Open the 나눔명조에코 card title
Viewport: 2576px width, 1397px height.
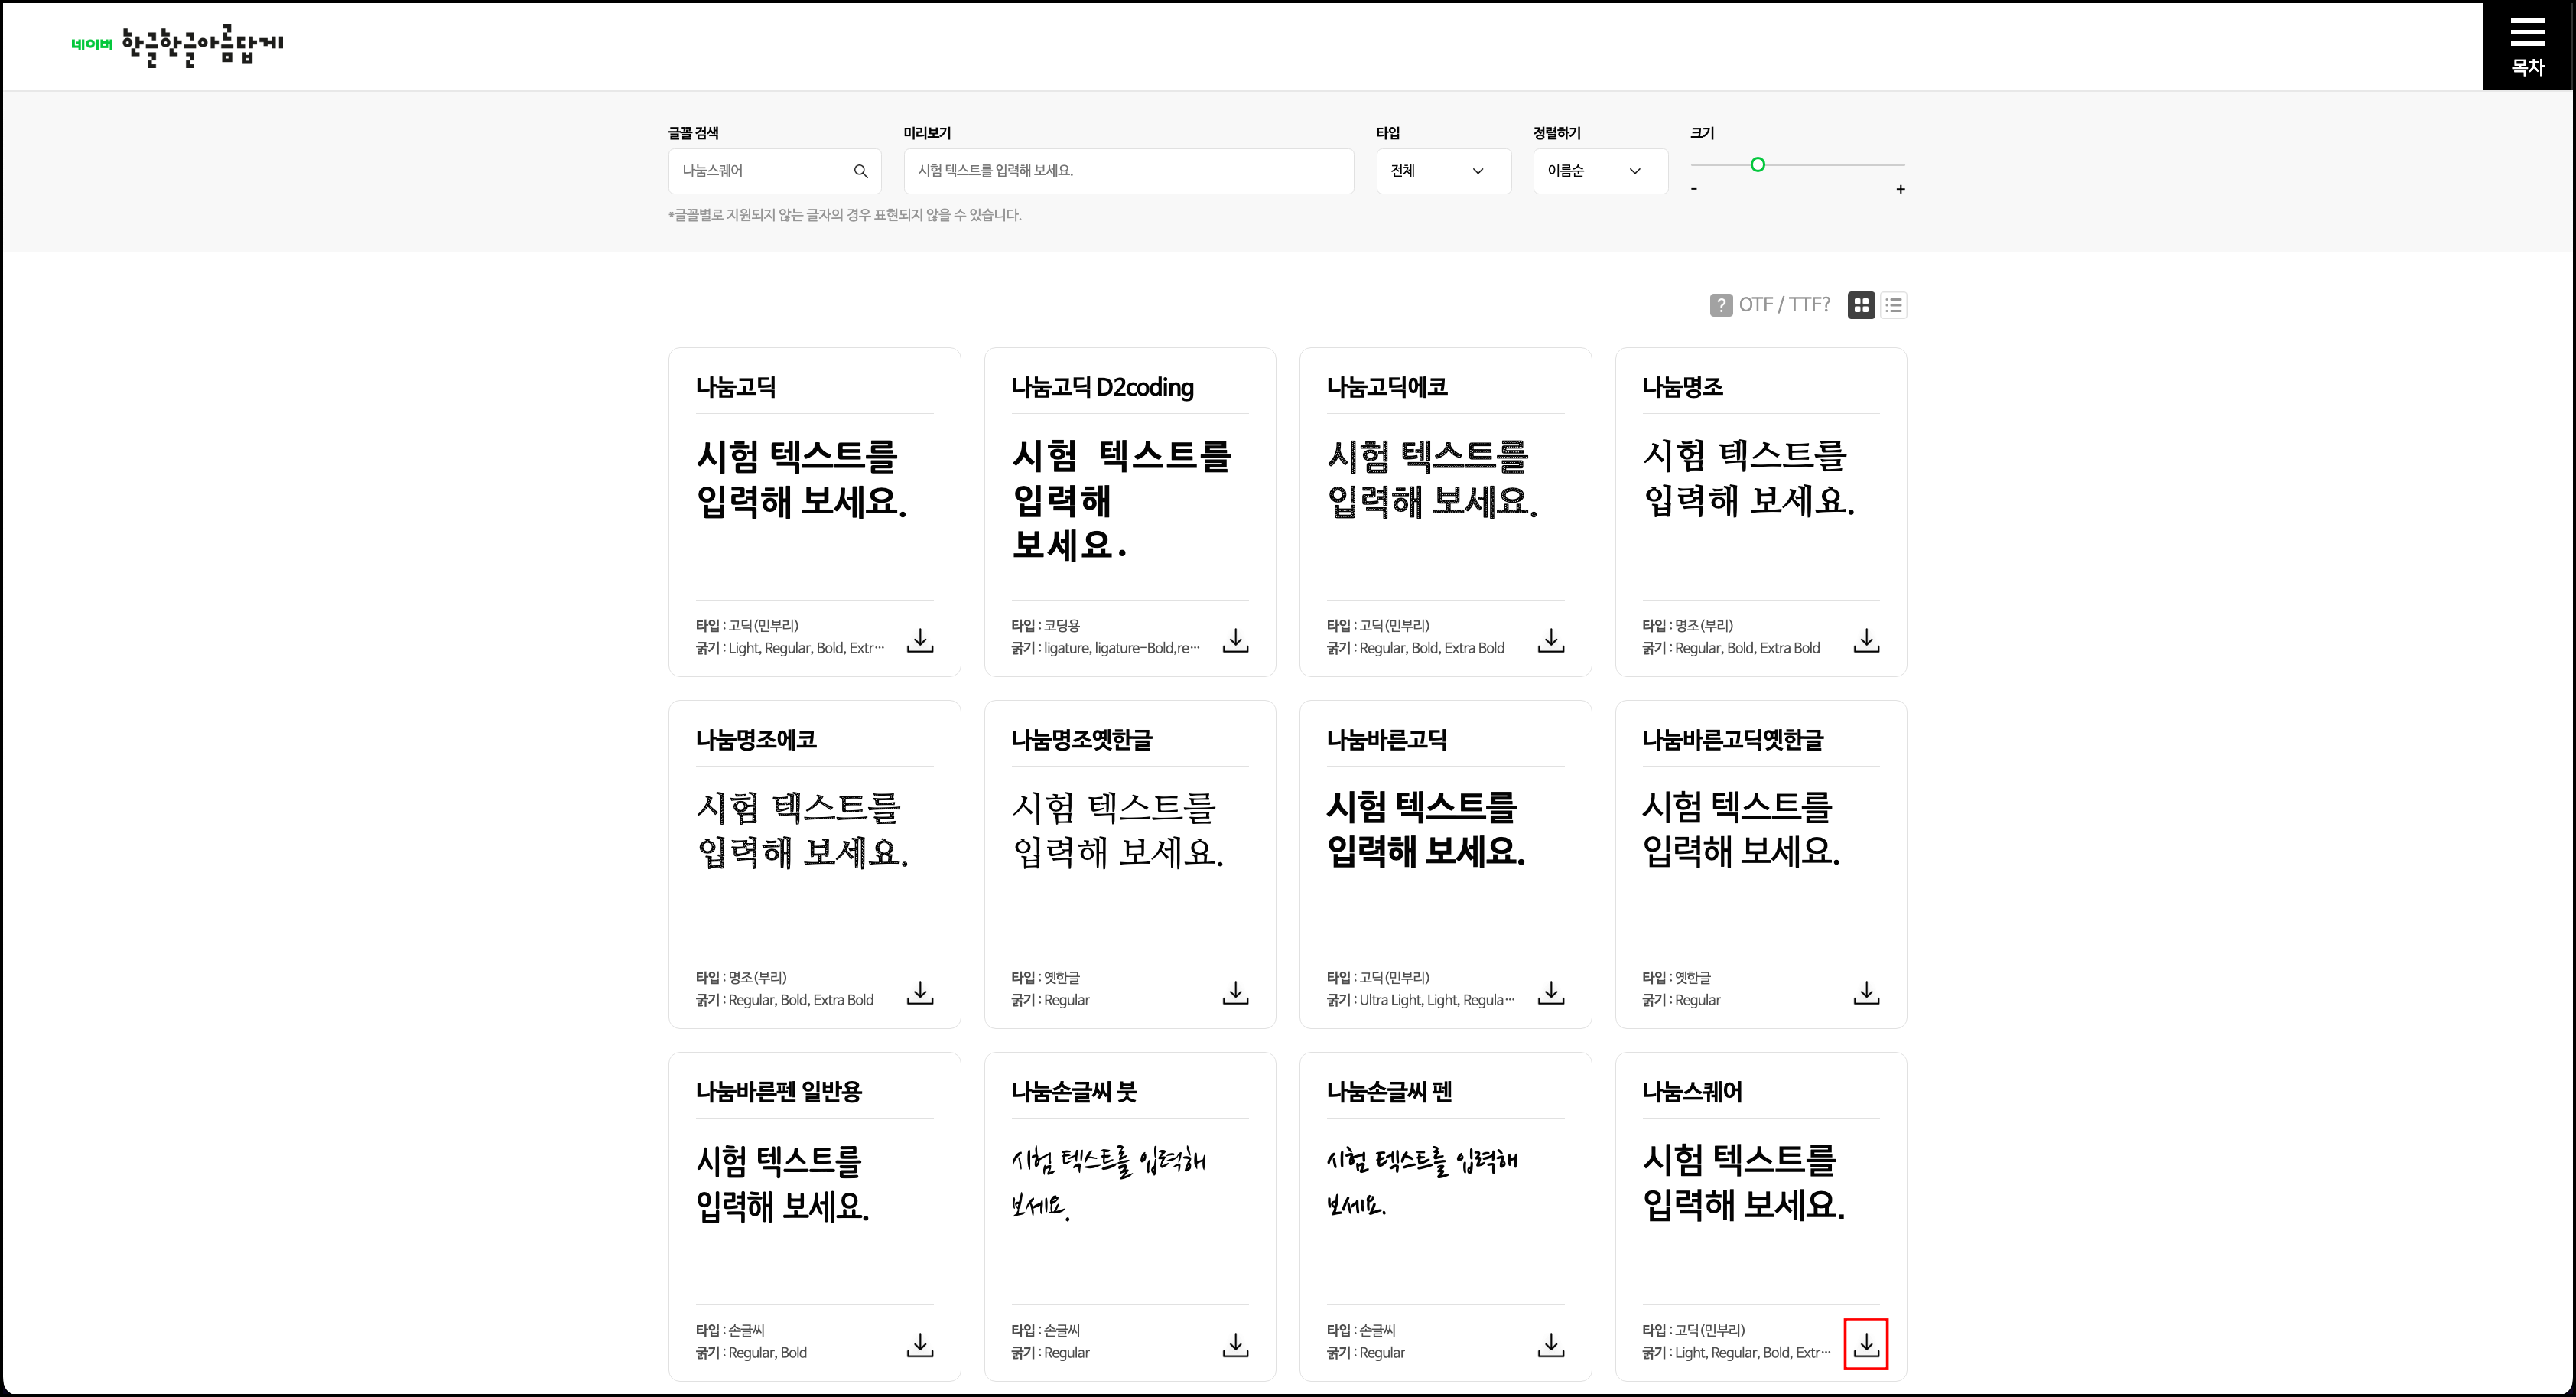(x=756, y=739)
